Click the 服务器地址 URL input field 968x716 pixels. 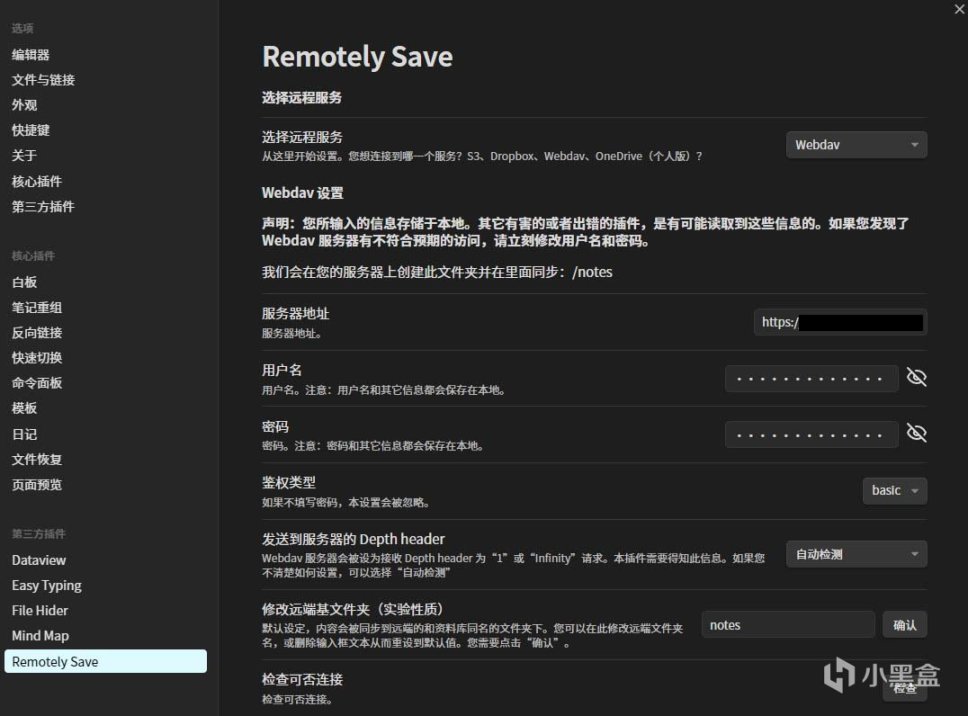[840, 322]
